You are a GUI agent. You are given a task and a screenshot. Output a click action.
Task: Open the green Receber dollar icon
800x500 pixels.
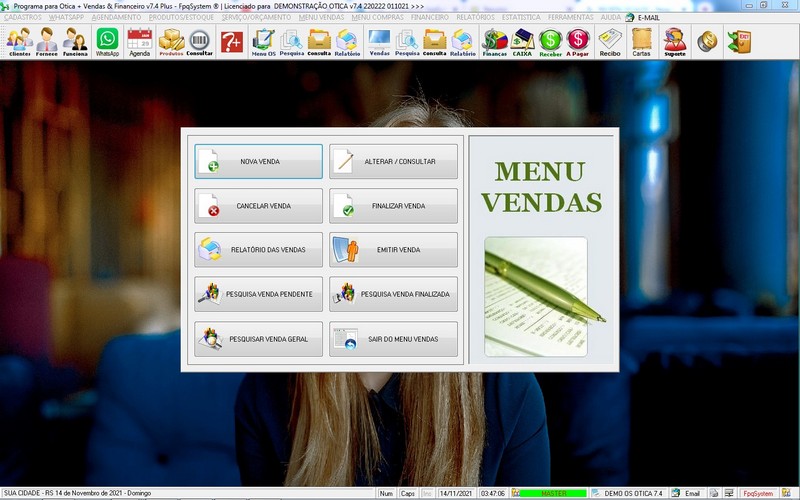coord(551,42)
